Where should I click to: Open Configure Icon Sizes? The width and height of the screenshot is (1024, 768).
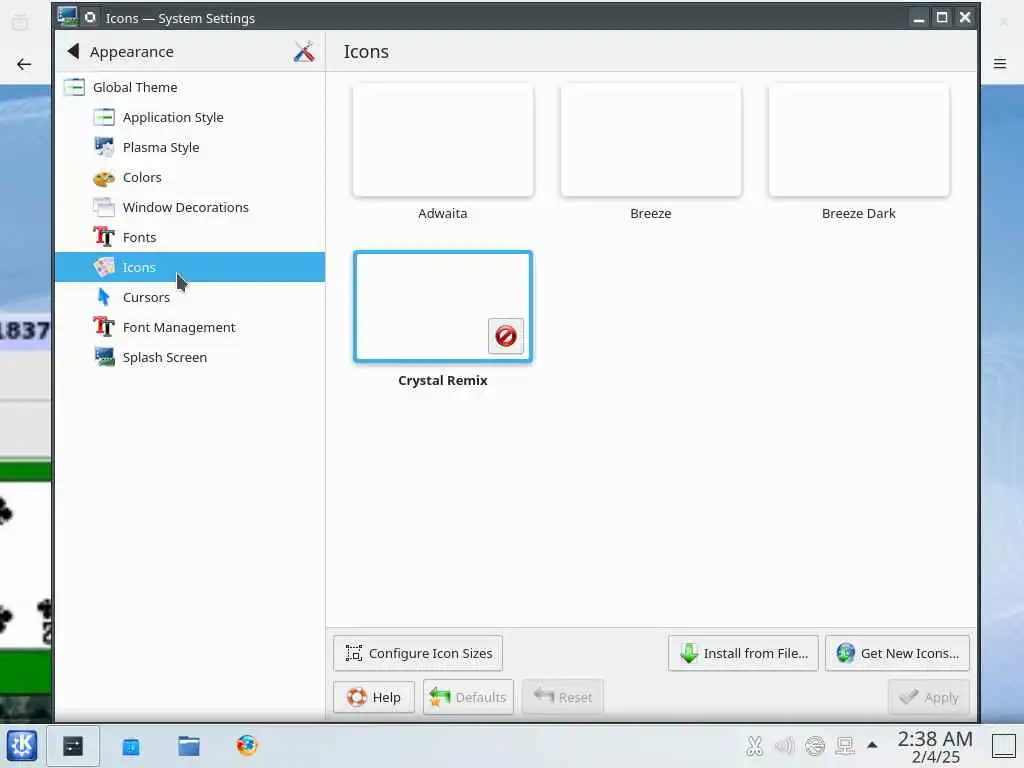coord(418,653)
